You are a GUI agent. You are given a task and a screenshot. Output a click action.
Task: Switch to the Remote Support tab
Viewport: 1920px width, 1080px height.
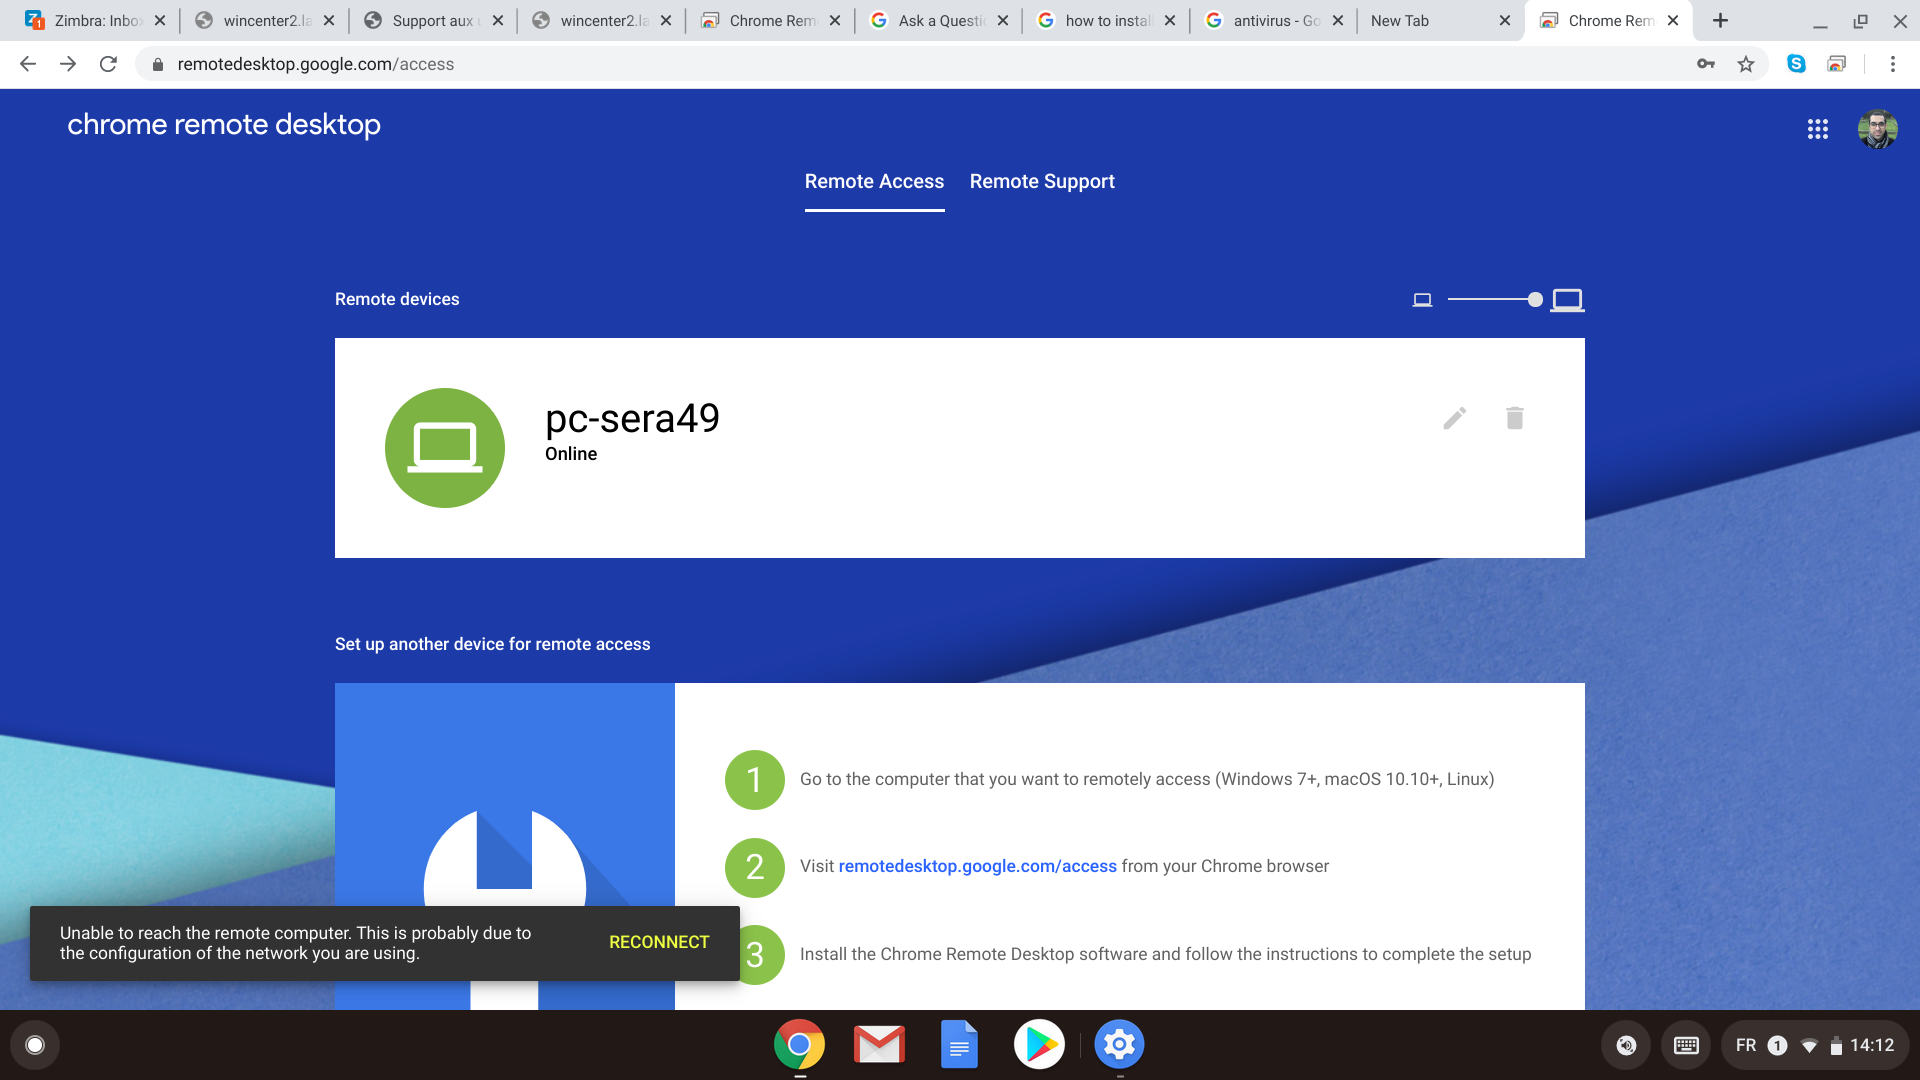pos(1042,181)
